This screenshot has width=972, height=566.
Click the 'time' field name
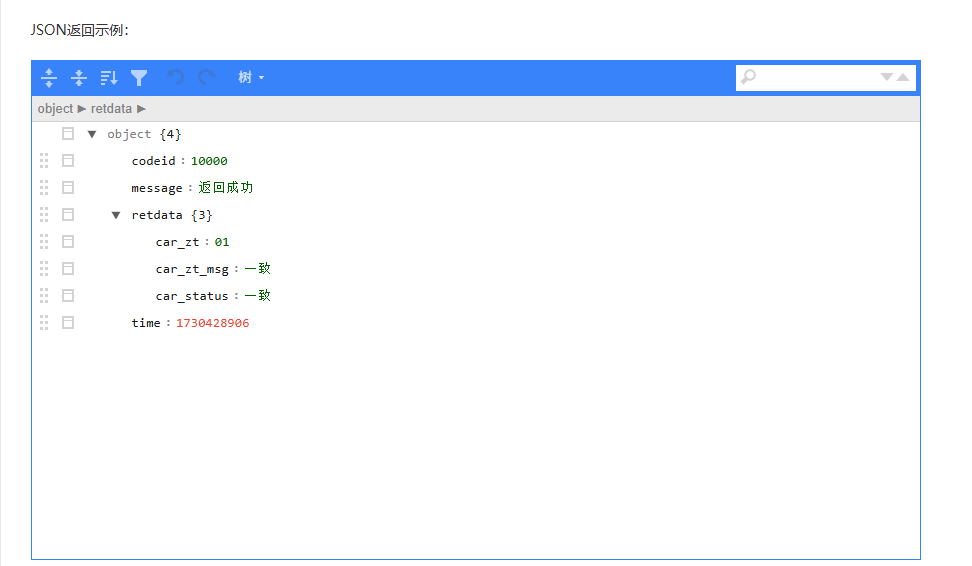pos(146,323)
